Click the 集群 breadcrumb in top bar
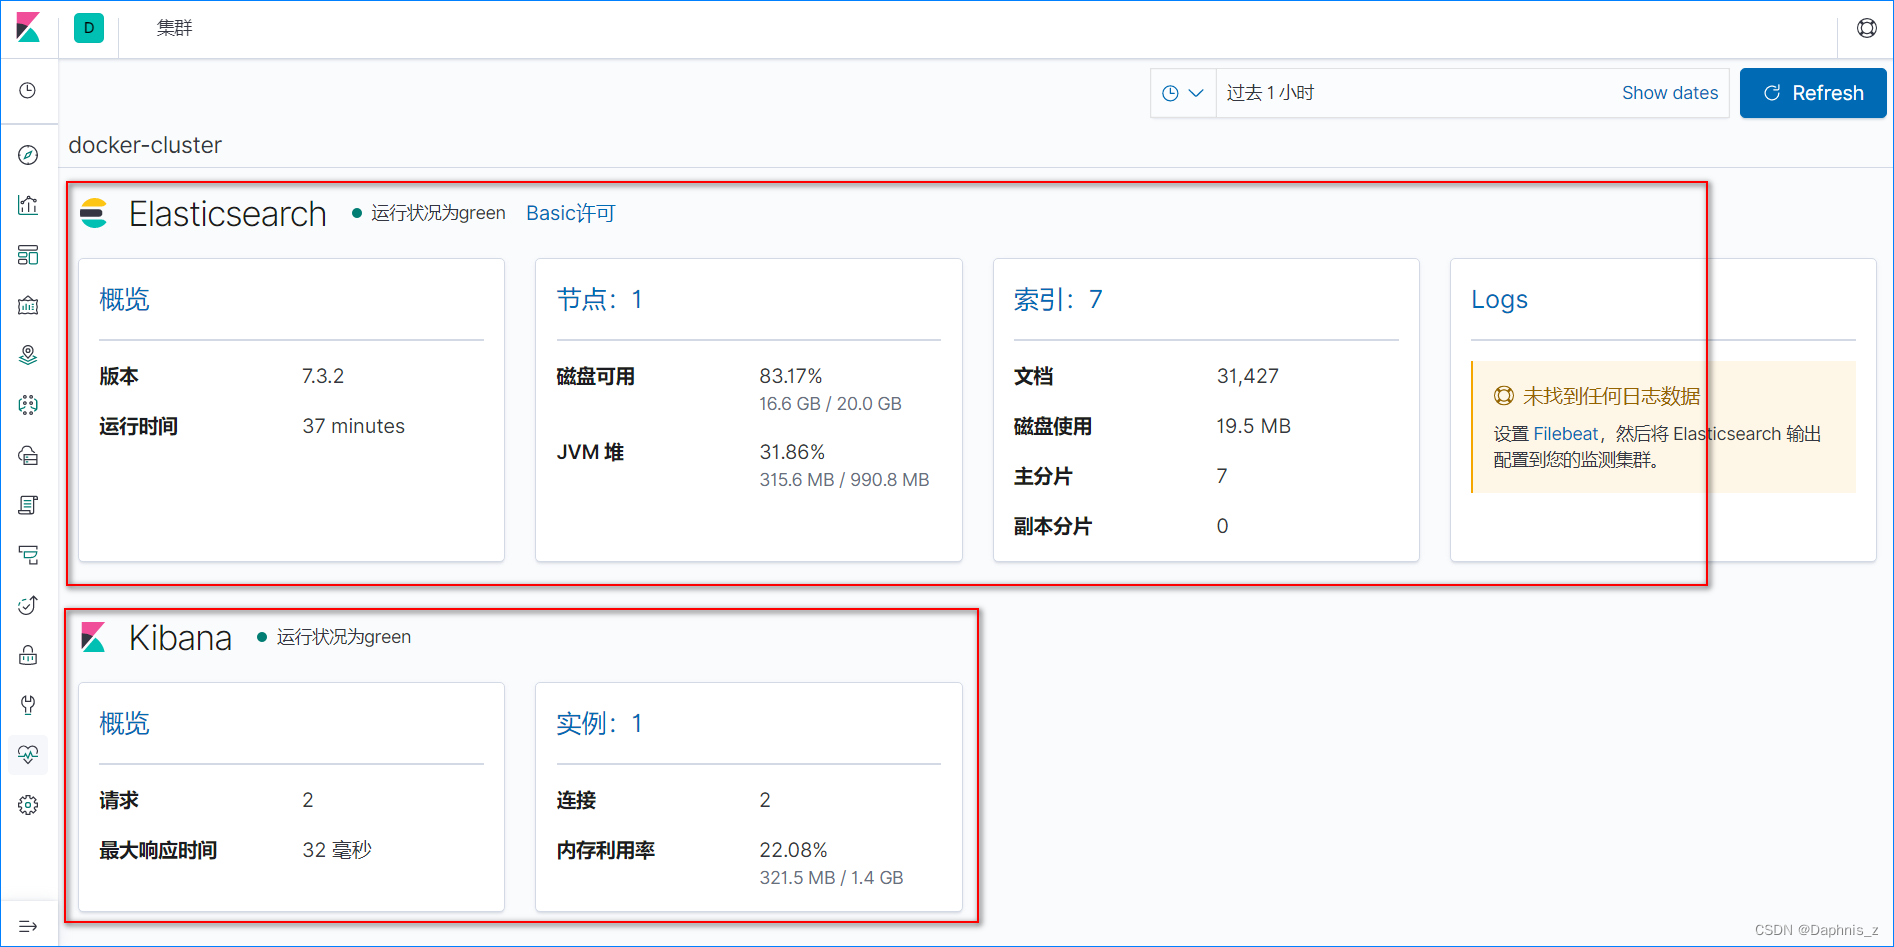The width and height of the screenshot is (1894, 947). [x=172, y=28]
